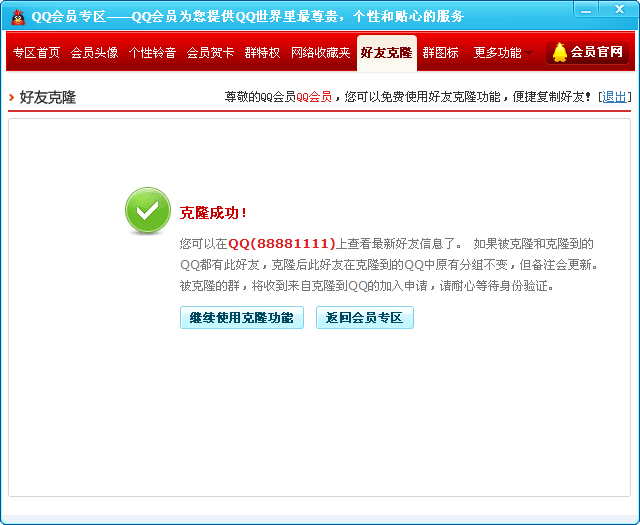Click the 好友克隆 section title
The height and width of the screenshot is (525, 640).
tap(48, 97)
